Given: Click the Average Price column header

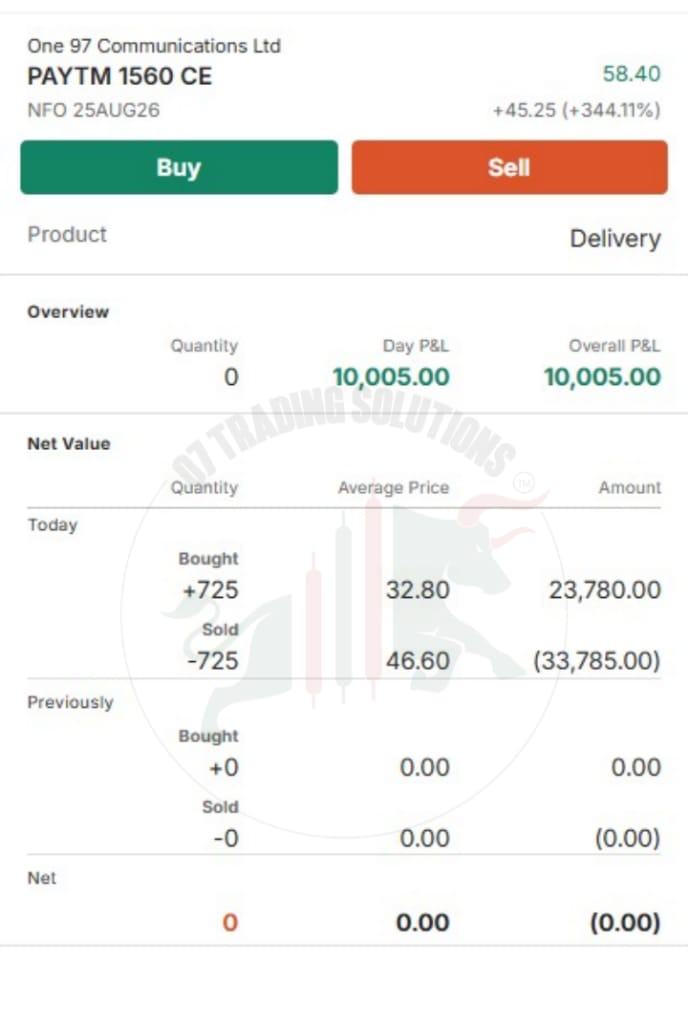Looking at the screenshot, I should point(393,488).
